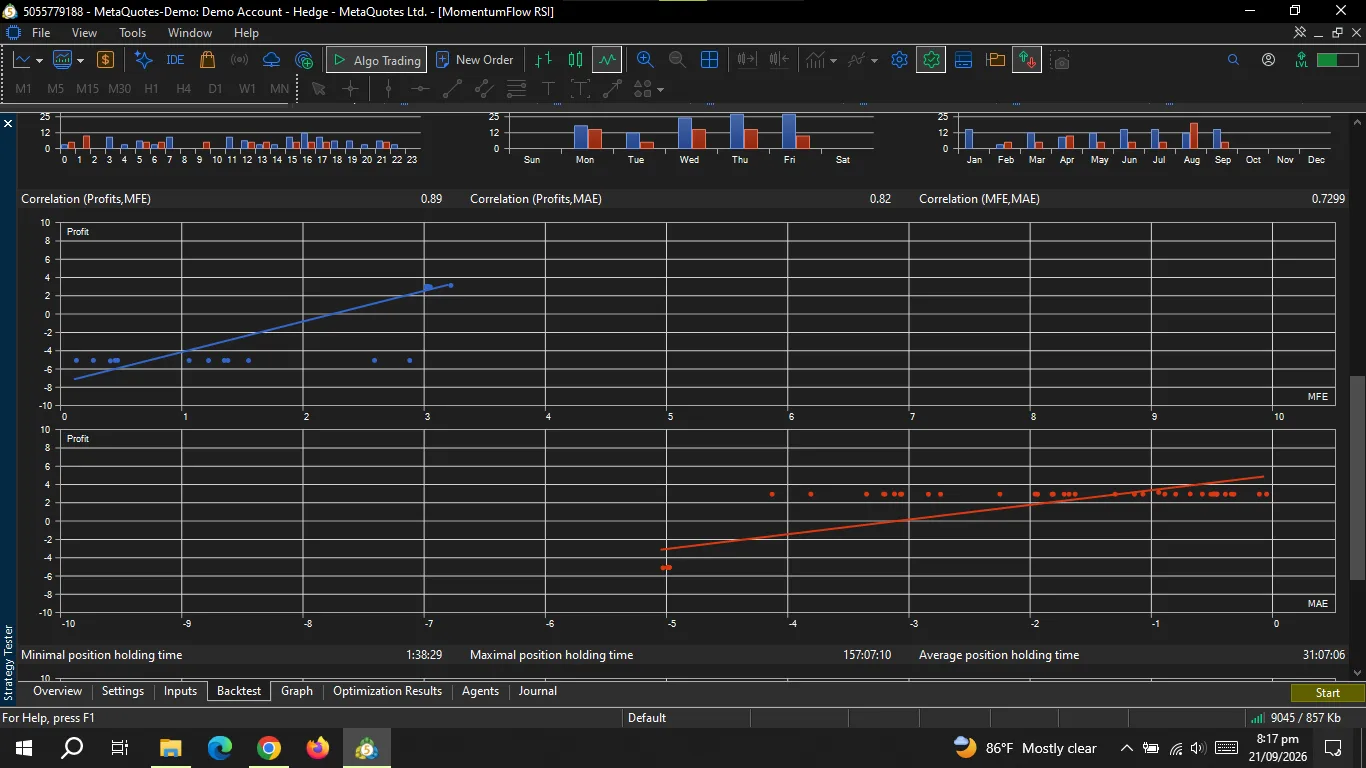Open the Data Window panel icon
Image resolution: width=1366 pixels, height=768 pixels.
click(x=963, y=60)
